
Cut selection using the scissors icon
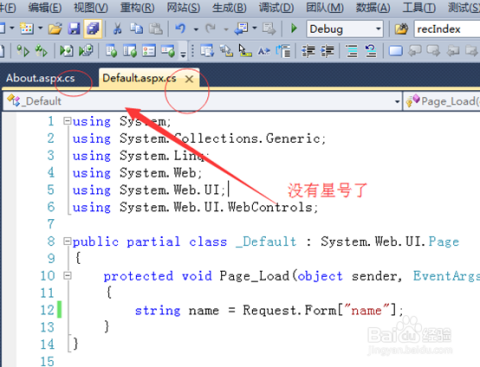(x=117, y=29)
